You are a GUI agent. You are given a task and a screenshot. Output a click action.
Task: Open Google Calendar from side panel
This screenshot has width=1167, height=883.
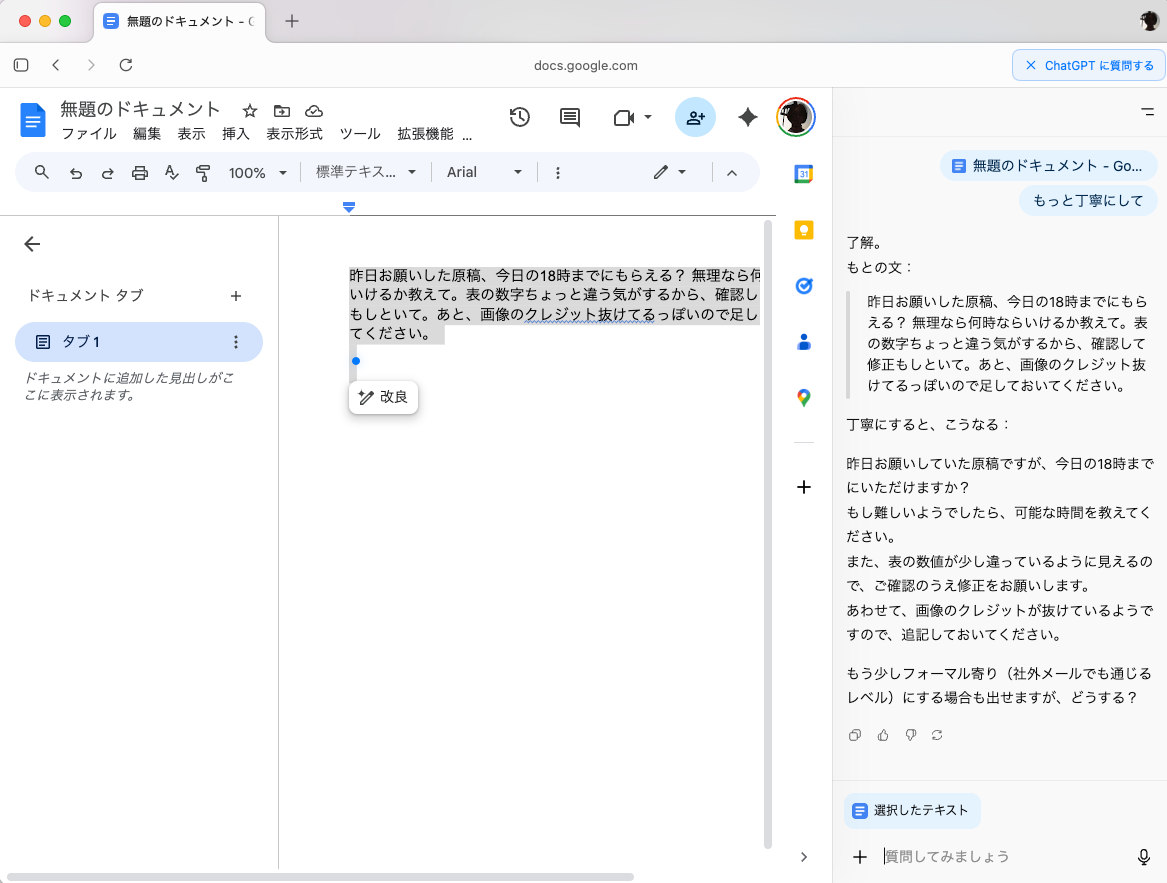[803, 174]
